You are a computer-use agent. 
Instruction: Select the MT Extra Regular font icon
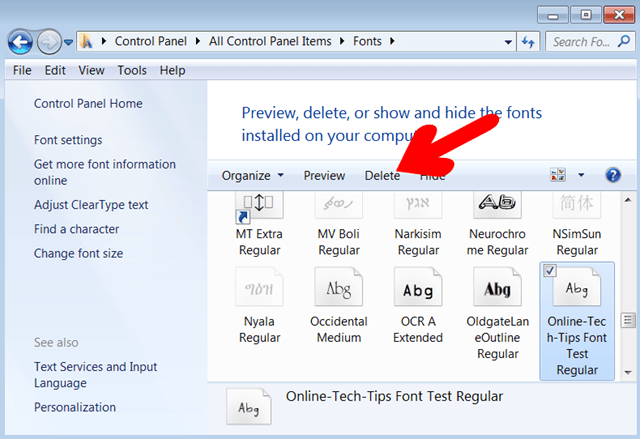point(259,207)
